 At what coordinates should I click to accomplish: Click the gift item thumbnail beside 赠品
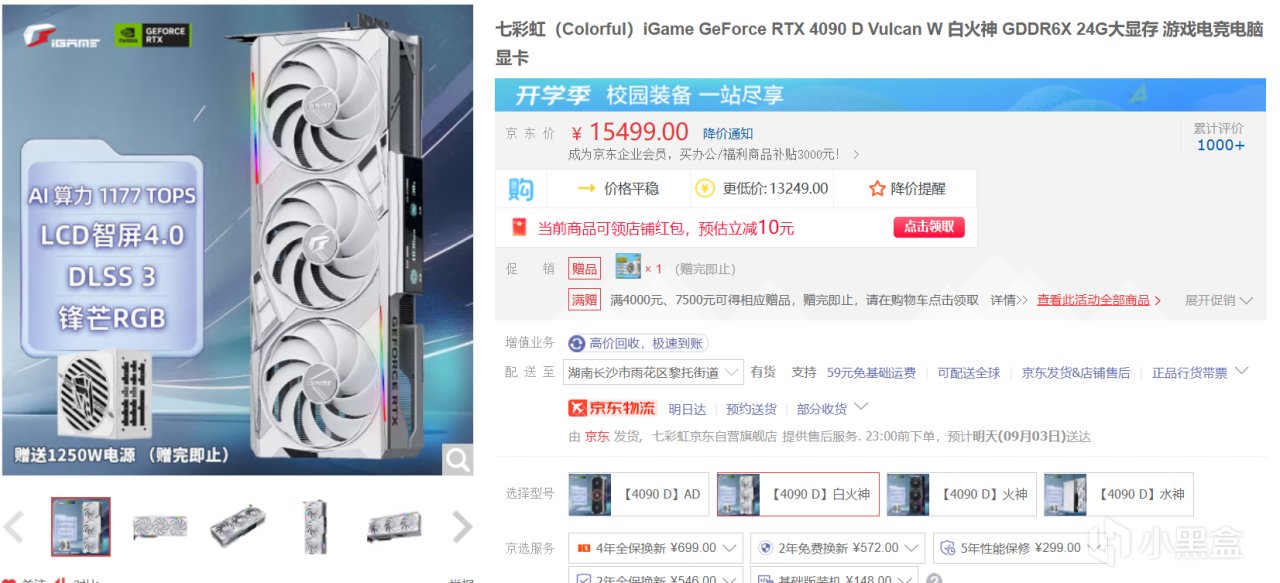(x=627, y=267)
